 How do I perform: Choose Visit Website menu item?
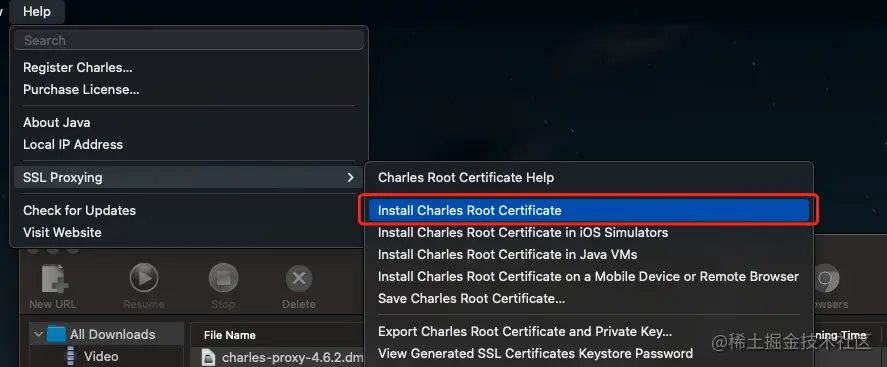pos(189,232)
